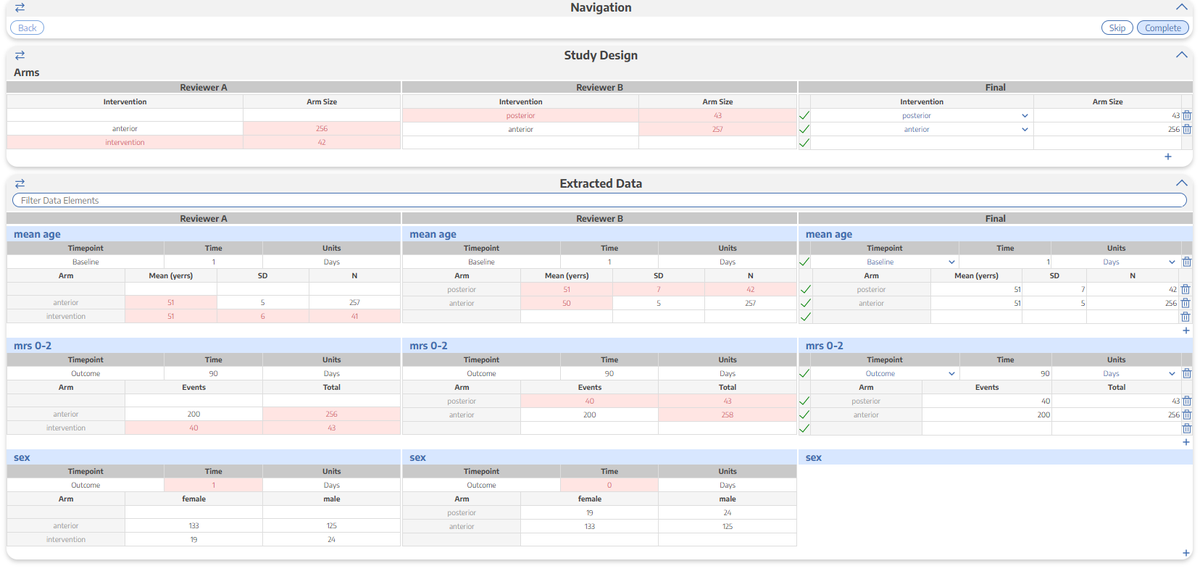Toggle checkmark for mrs 0-2 posterior row
Viewport: 1200px width, 587px height.
(805, 401)
